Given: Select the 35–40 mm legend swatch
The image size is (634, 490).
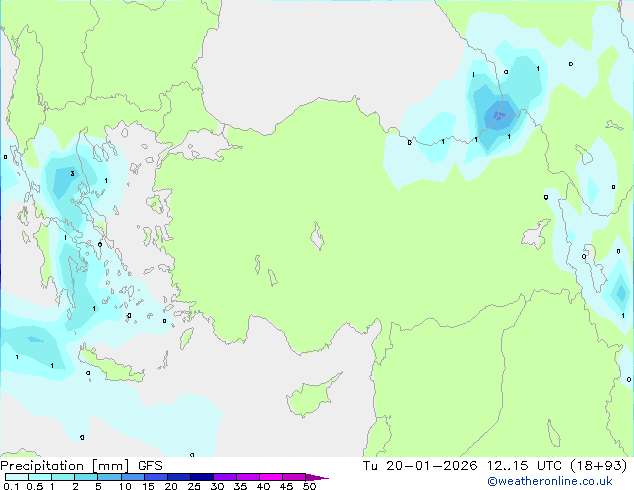Looking at the screenshot, I should click(247, 477).
